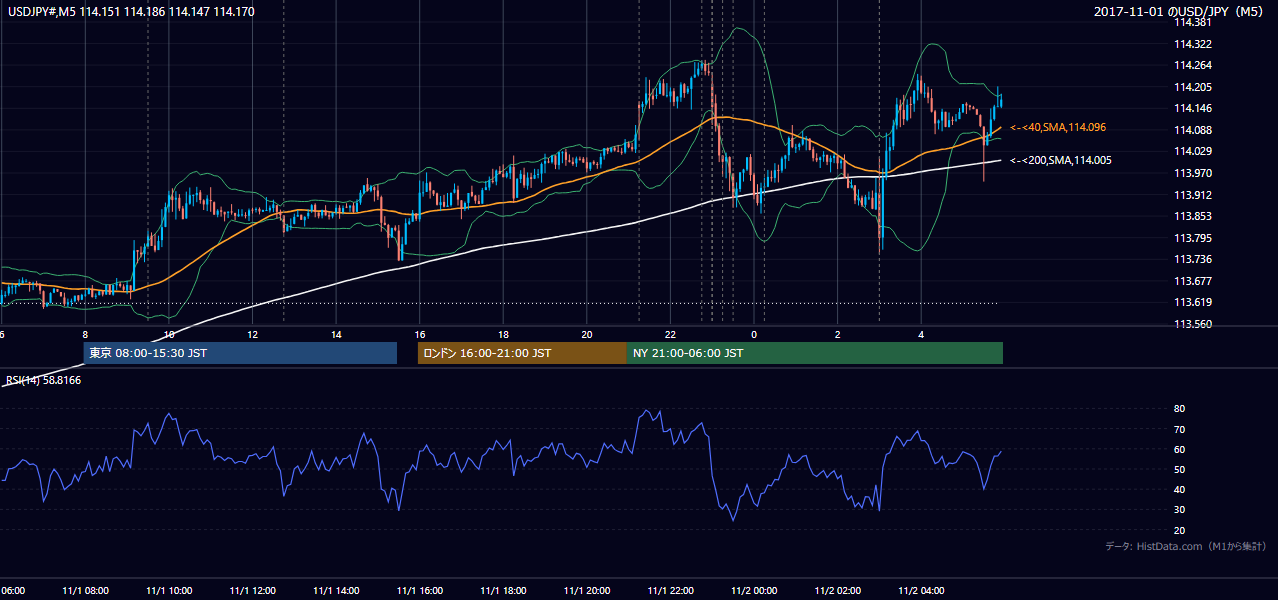Viewport: 1278px width, 600px height.
Task: Click the 11/1 22:00 bottom time label
Action: point(671,591)
